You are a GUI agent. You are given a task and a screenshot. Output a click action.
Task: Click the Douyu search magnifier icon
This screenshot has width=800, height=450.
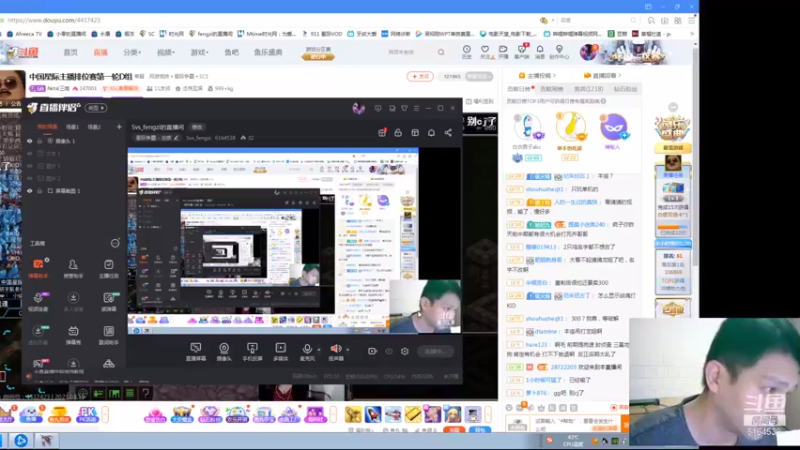point(441,52)
